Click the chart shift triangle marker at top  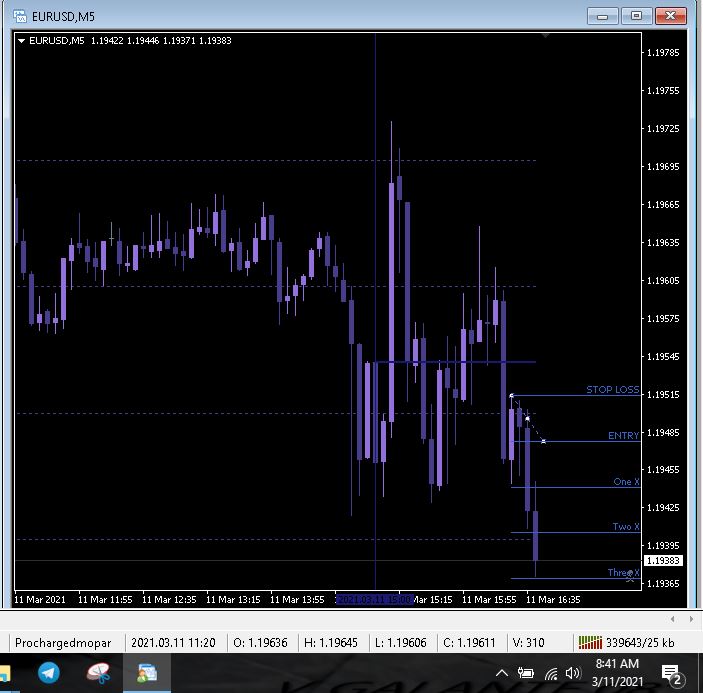(x=545, y=35)
